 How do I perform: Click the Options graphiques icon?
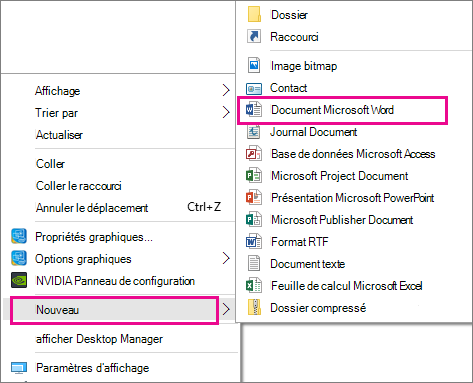(19, 258)
